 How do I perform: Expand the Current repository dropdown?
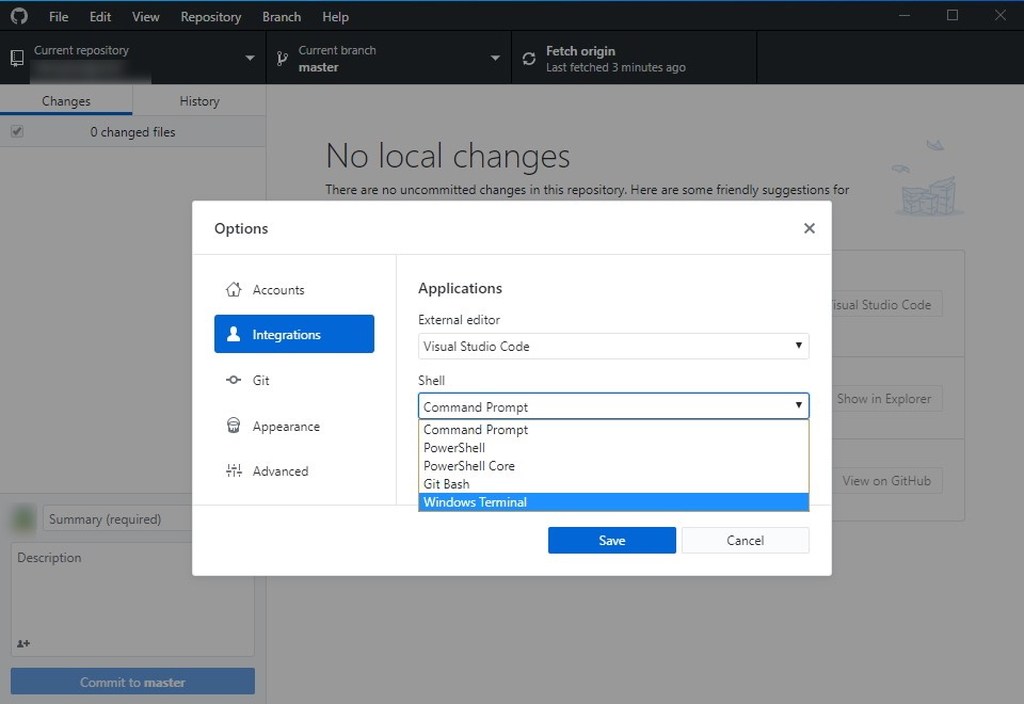click(x=249, y=57)
